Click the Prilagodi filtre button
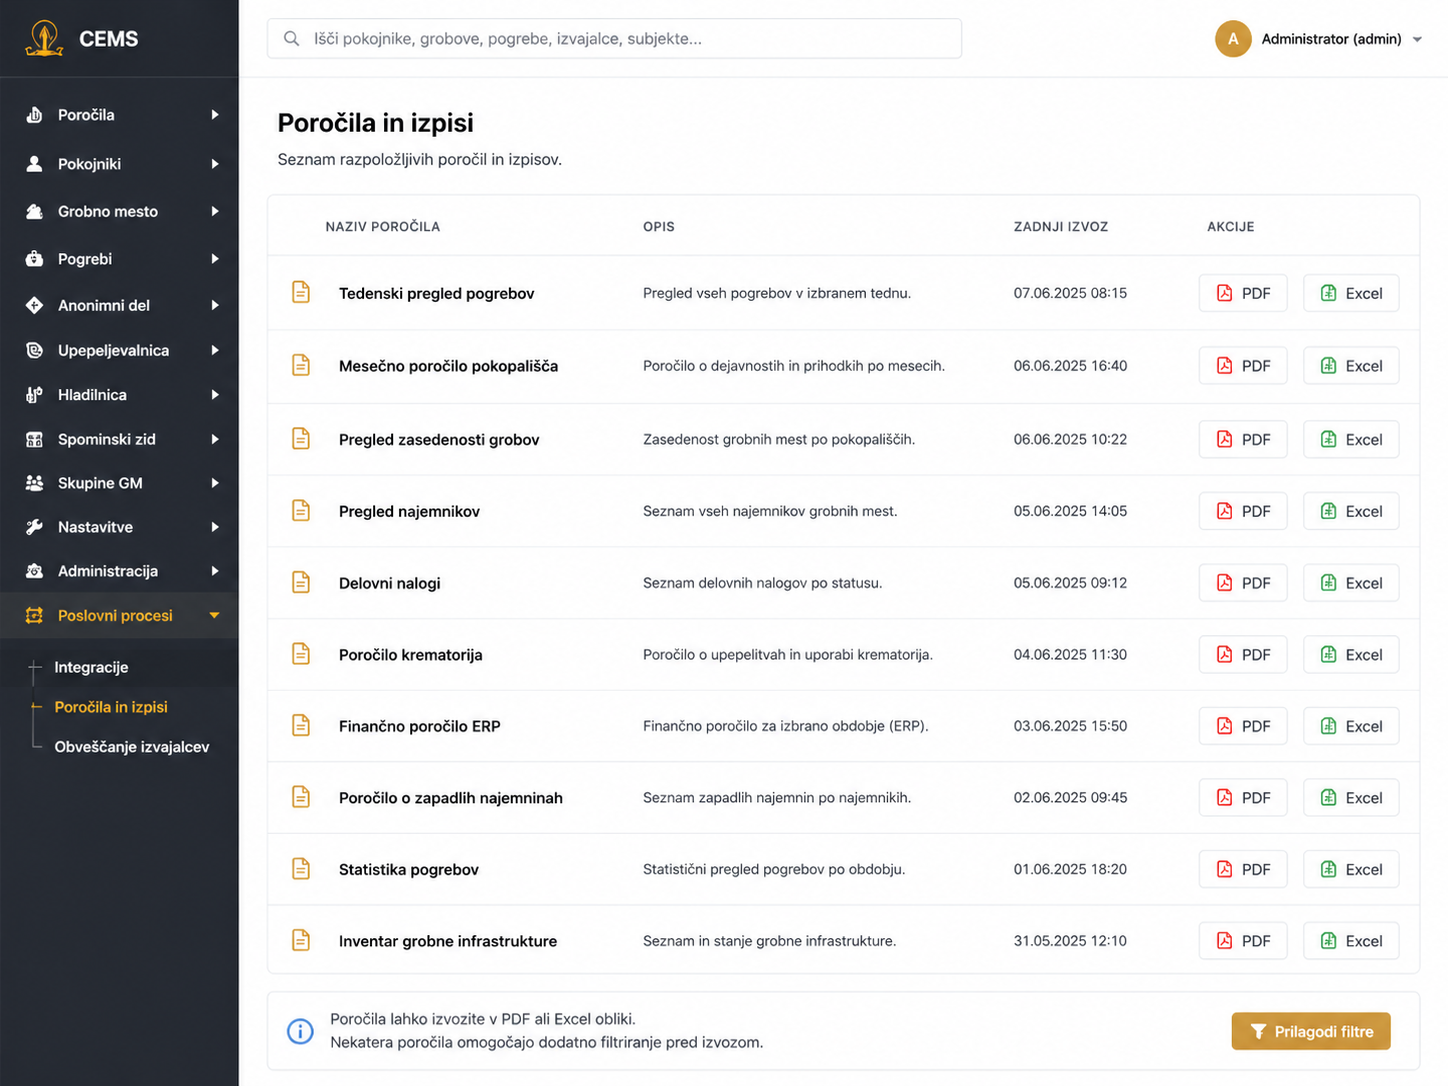The height and width of the screenshot is (1086, 1448). click(1311, 1031)
